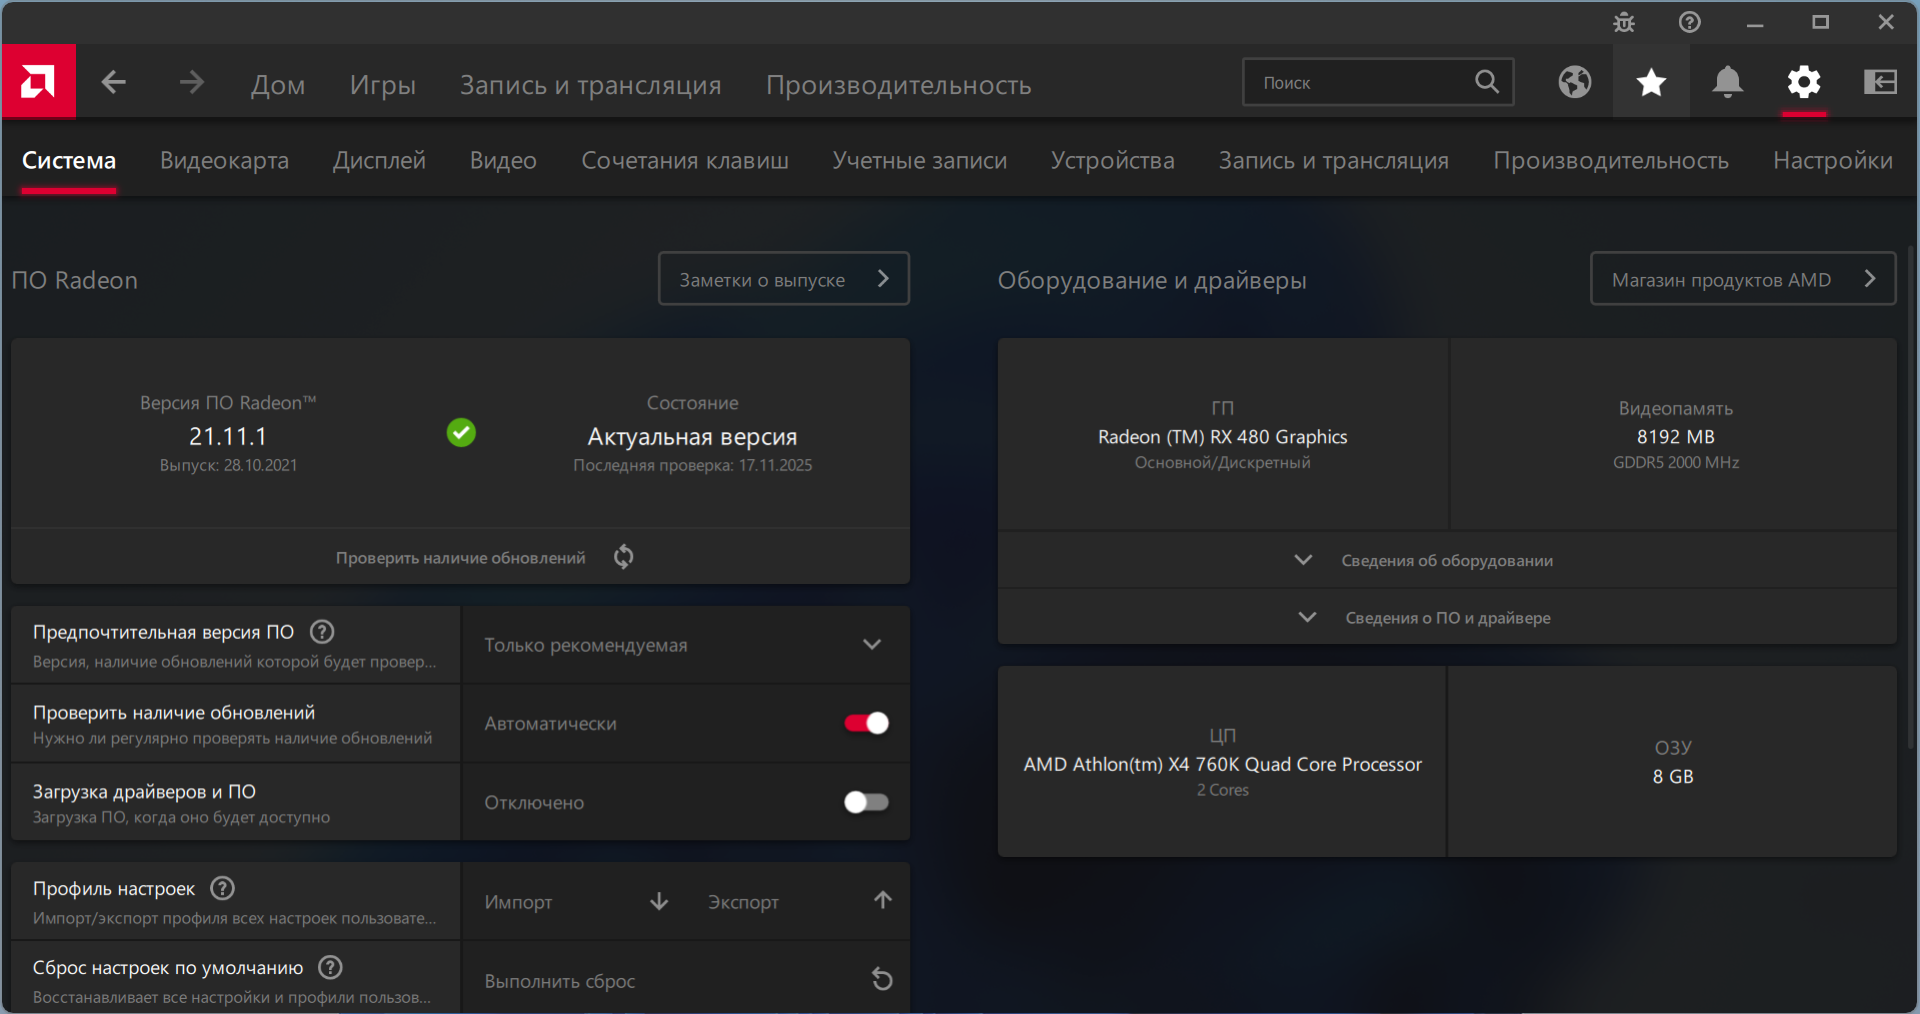This screenshot has height=1014, width=1920.
Task: Click the import down-arrow icon
Action: point(659,901)
